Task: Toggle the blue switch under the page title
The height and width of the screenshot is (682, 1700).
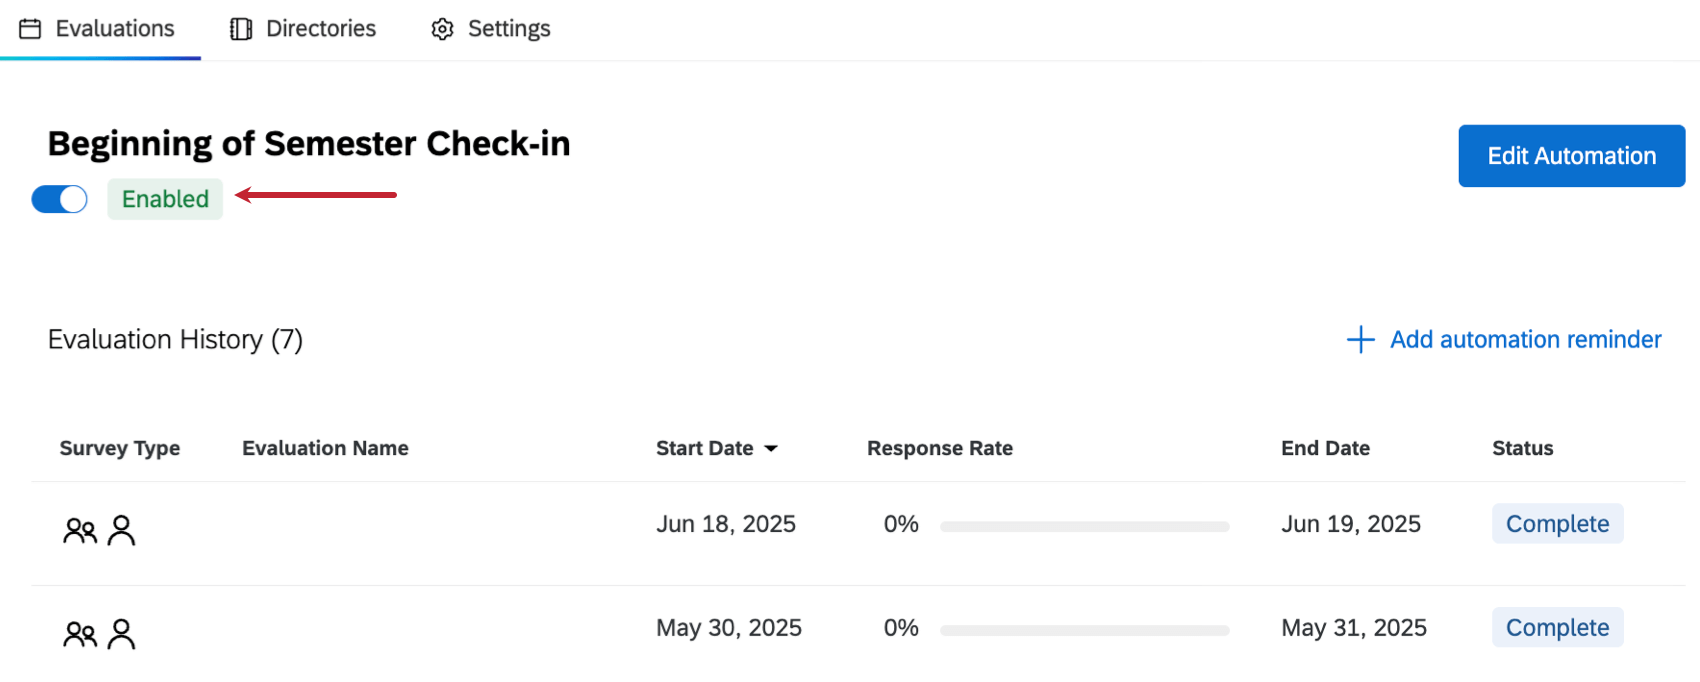Action: pos(59,199)
